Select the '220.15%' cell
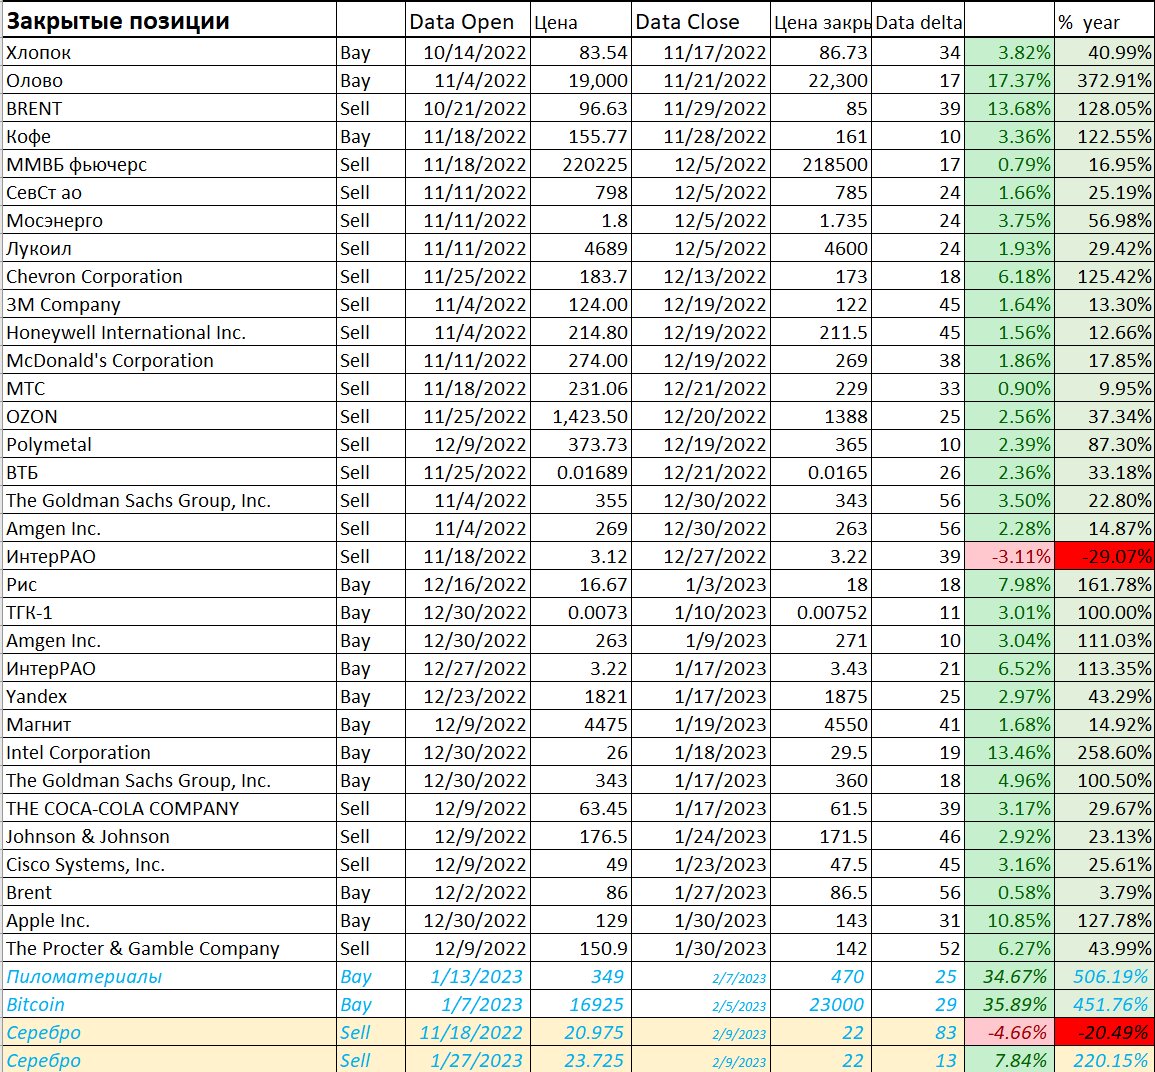1155x1072 pixels. tap(1104, 1059)
